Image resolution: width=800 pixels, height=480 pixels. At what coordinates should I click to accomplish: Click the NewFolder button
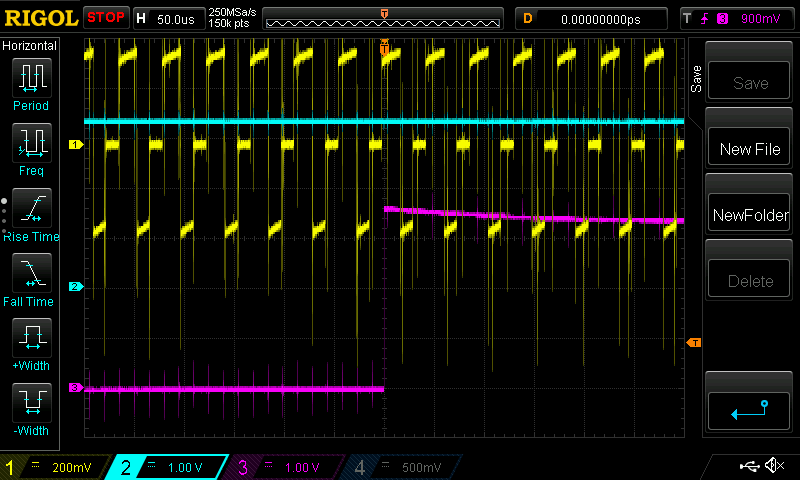pyautogui.click(x=749, y=213)
